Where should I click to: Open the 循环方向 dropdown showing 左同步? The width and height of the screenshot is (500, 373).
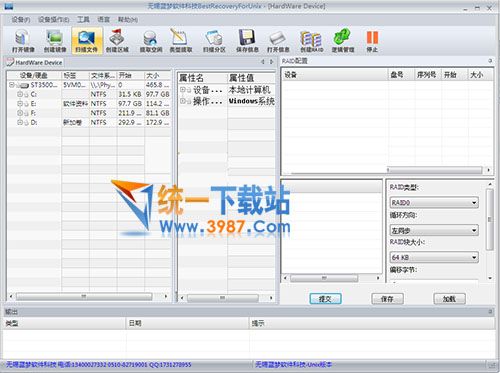pyautogui.click(x=434, y=230)
